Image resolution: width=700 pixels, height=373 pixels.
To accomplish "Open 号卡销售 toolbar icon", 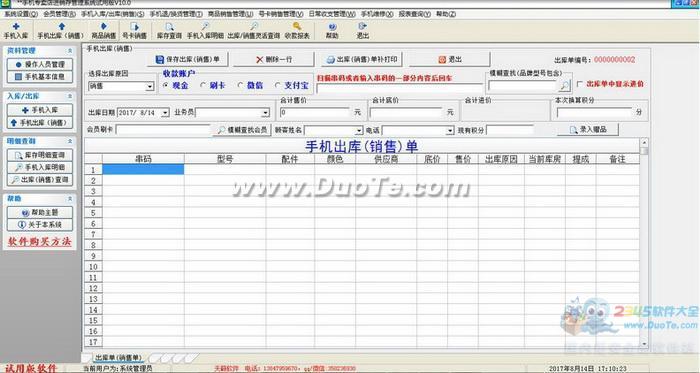I will (x=134, y=30).
